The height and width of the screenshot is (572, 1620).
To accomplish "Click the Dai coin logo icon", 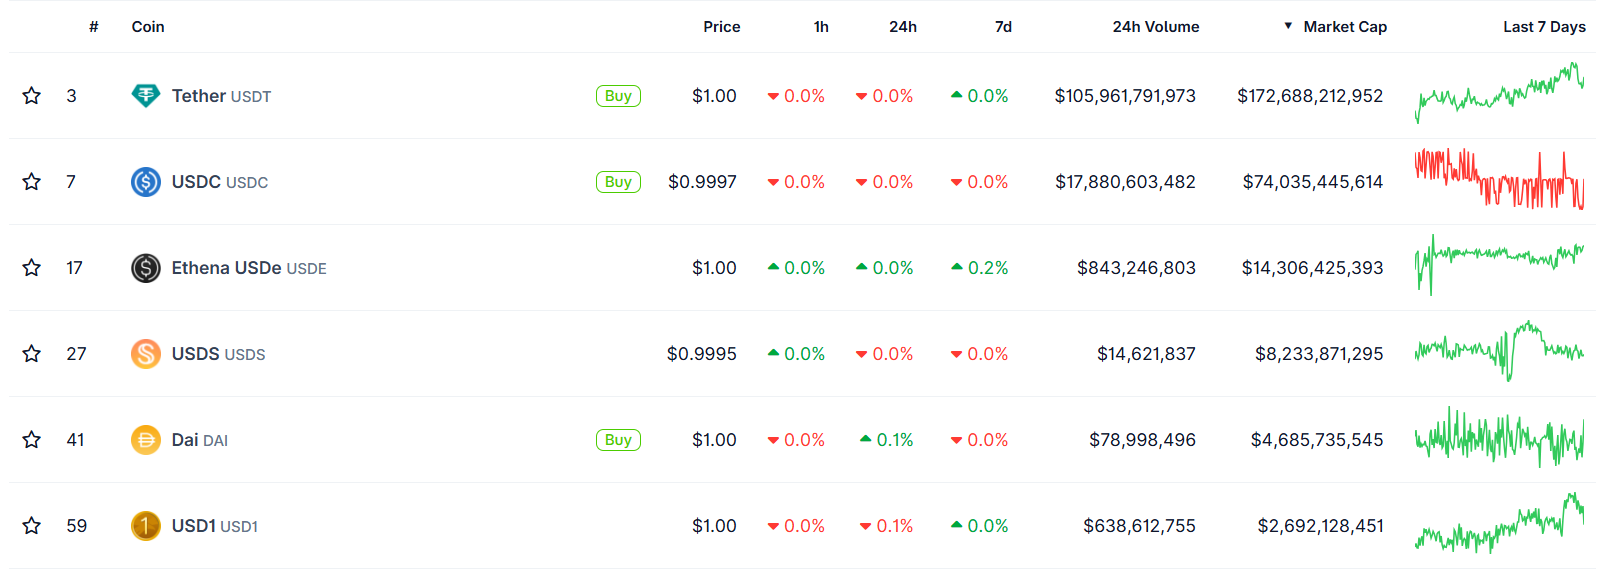I will coord(146,440).
